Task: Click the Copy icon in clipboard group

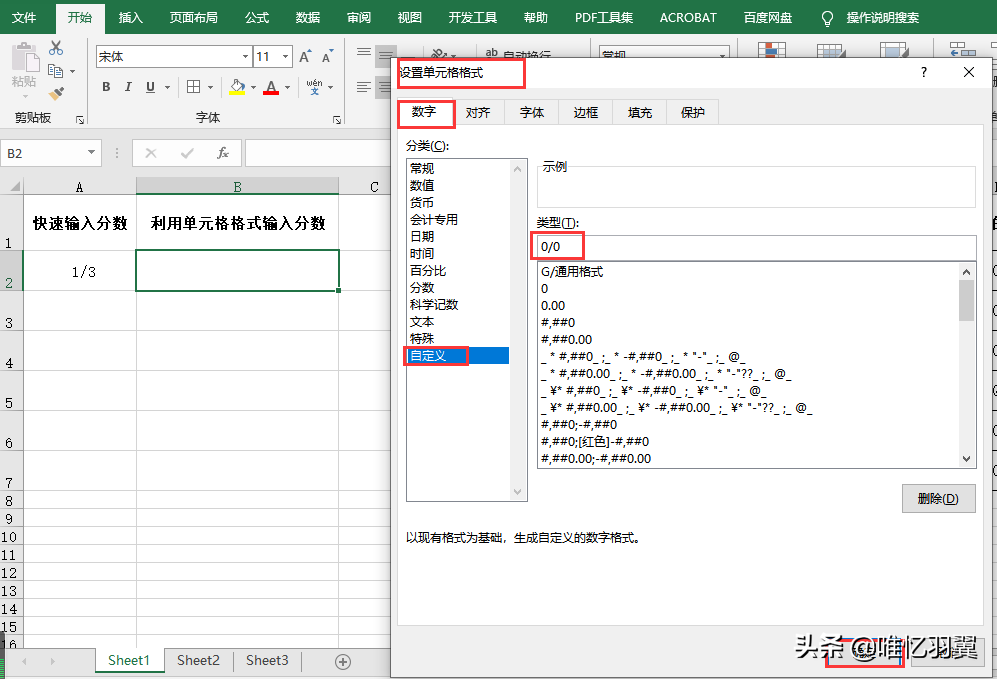Action: (56, 71)
